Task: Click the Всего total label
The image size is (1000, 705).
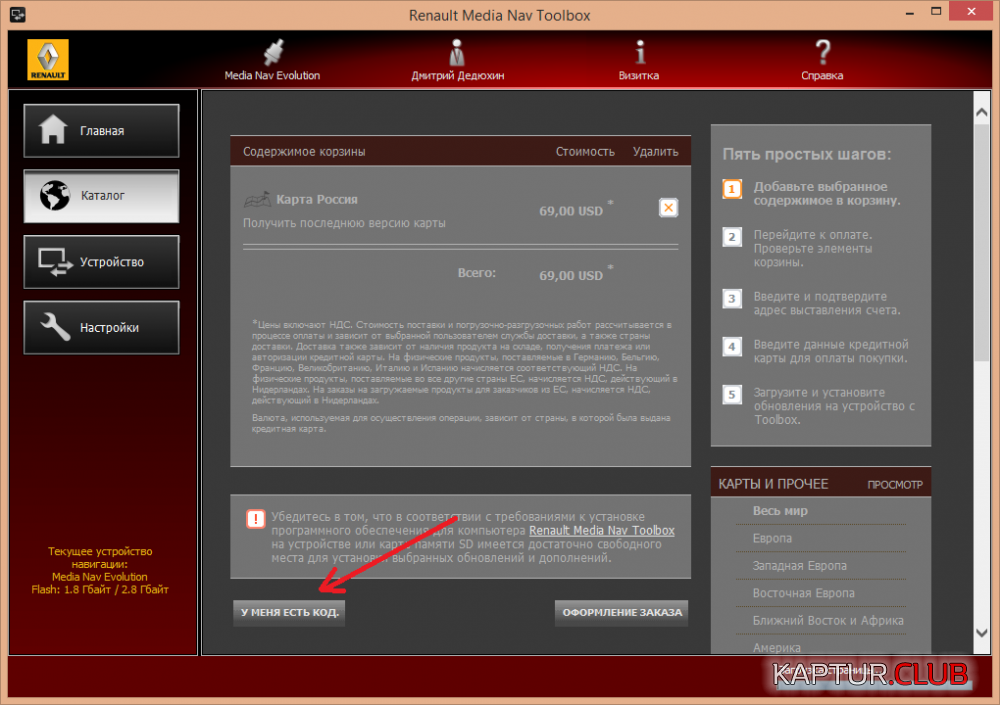Action: (476, 273)
